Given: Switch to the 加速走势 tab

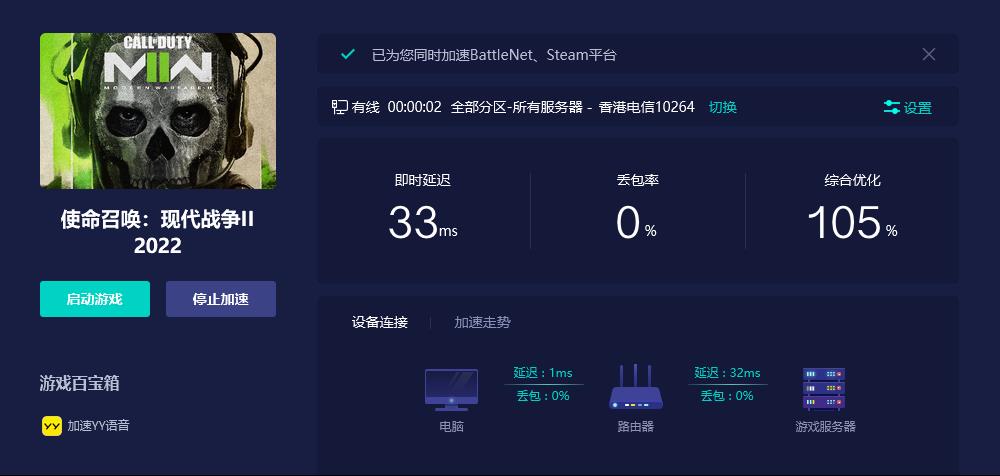Looking at the screenshot, I should 482,322.
